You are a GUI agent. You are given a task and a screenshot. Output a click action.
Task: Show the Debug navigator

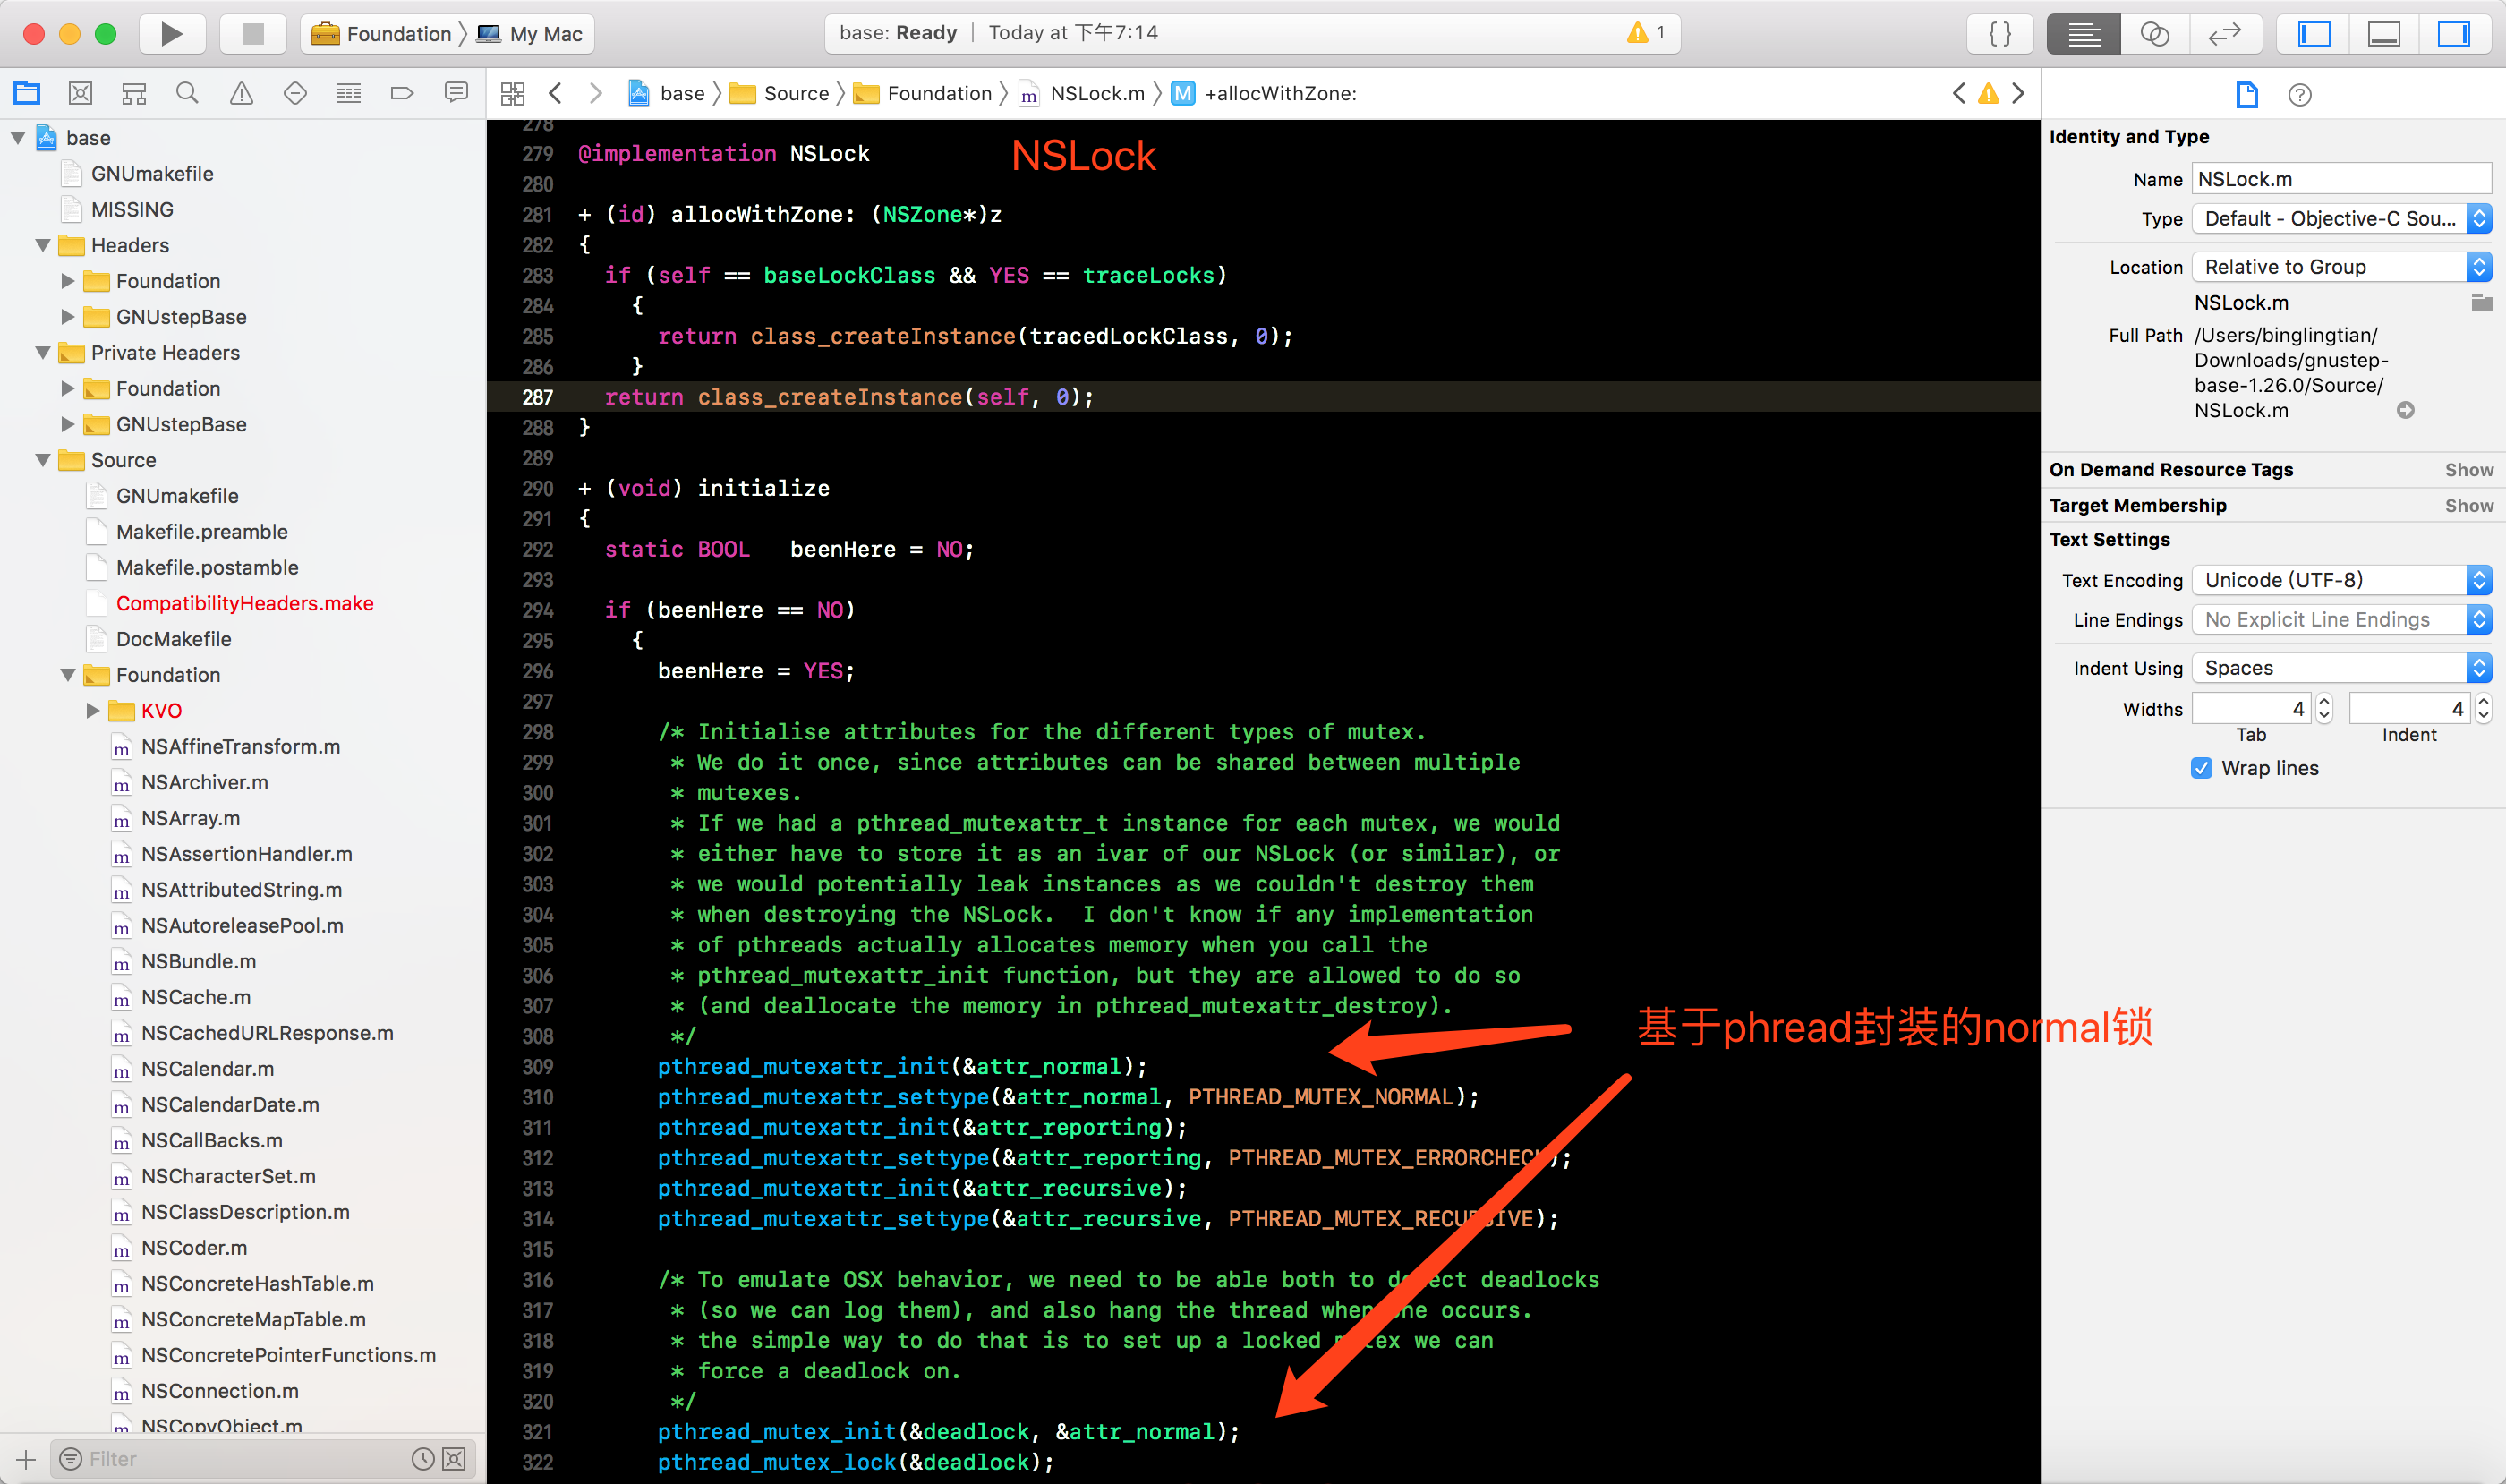(x=349, y=94)
